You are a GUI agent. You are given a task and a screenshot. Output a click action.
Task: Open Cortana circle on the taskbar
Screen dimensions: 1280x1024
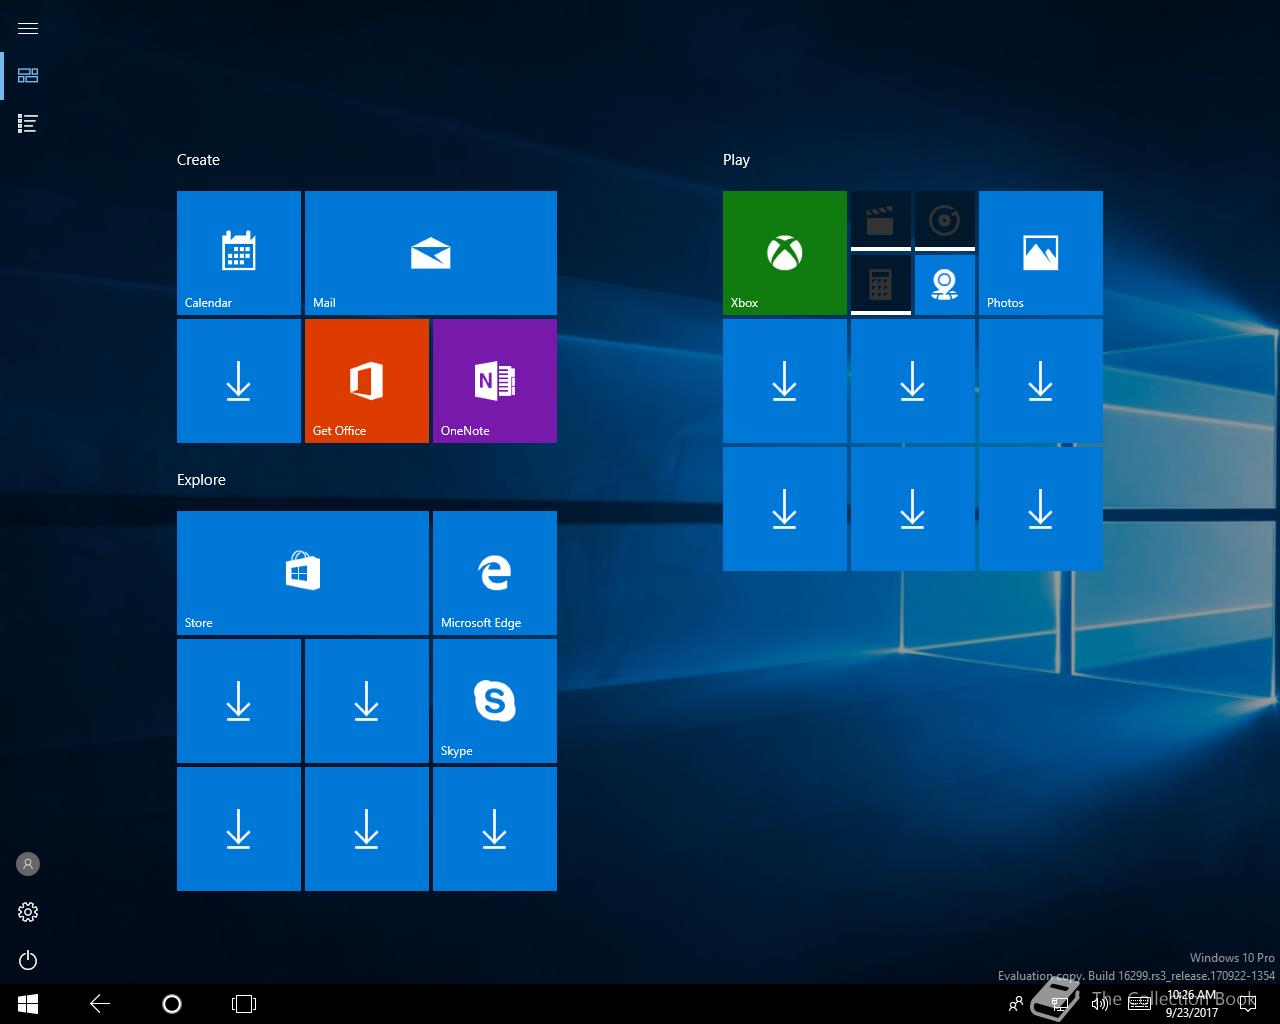point(172,1004)
